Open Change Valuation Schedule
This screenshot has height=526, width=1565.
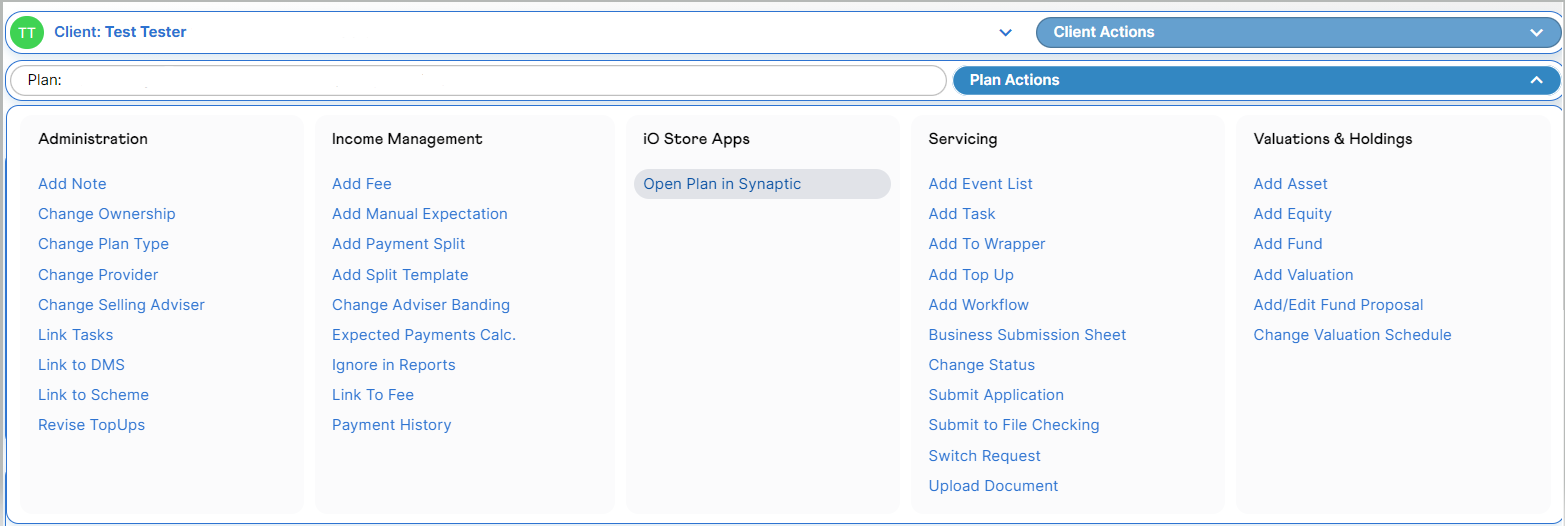[x=1352, y=335]
